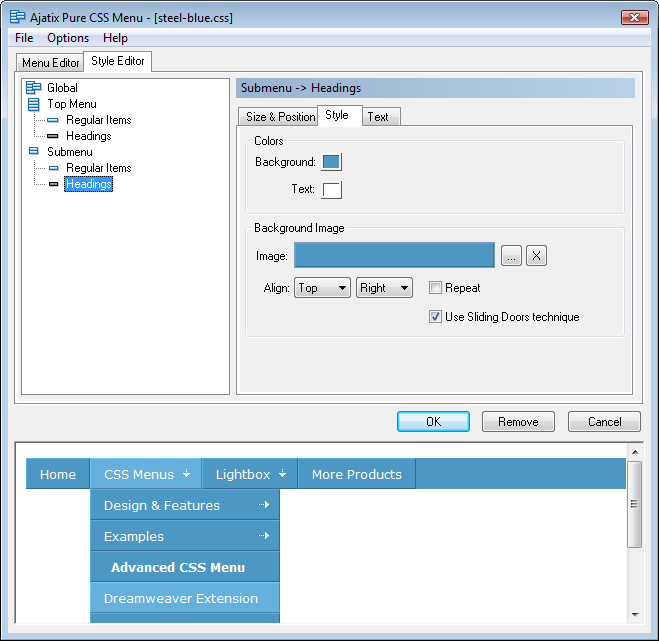
Task: Click the preview scrollbar down arrow
Action: (635, 615)
